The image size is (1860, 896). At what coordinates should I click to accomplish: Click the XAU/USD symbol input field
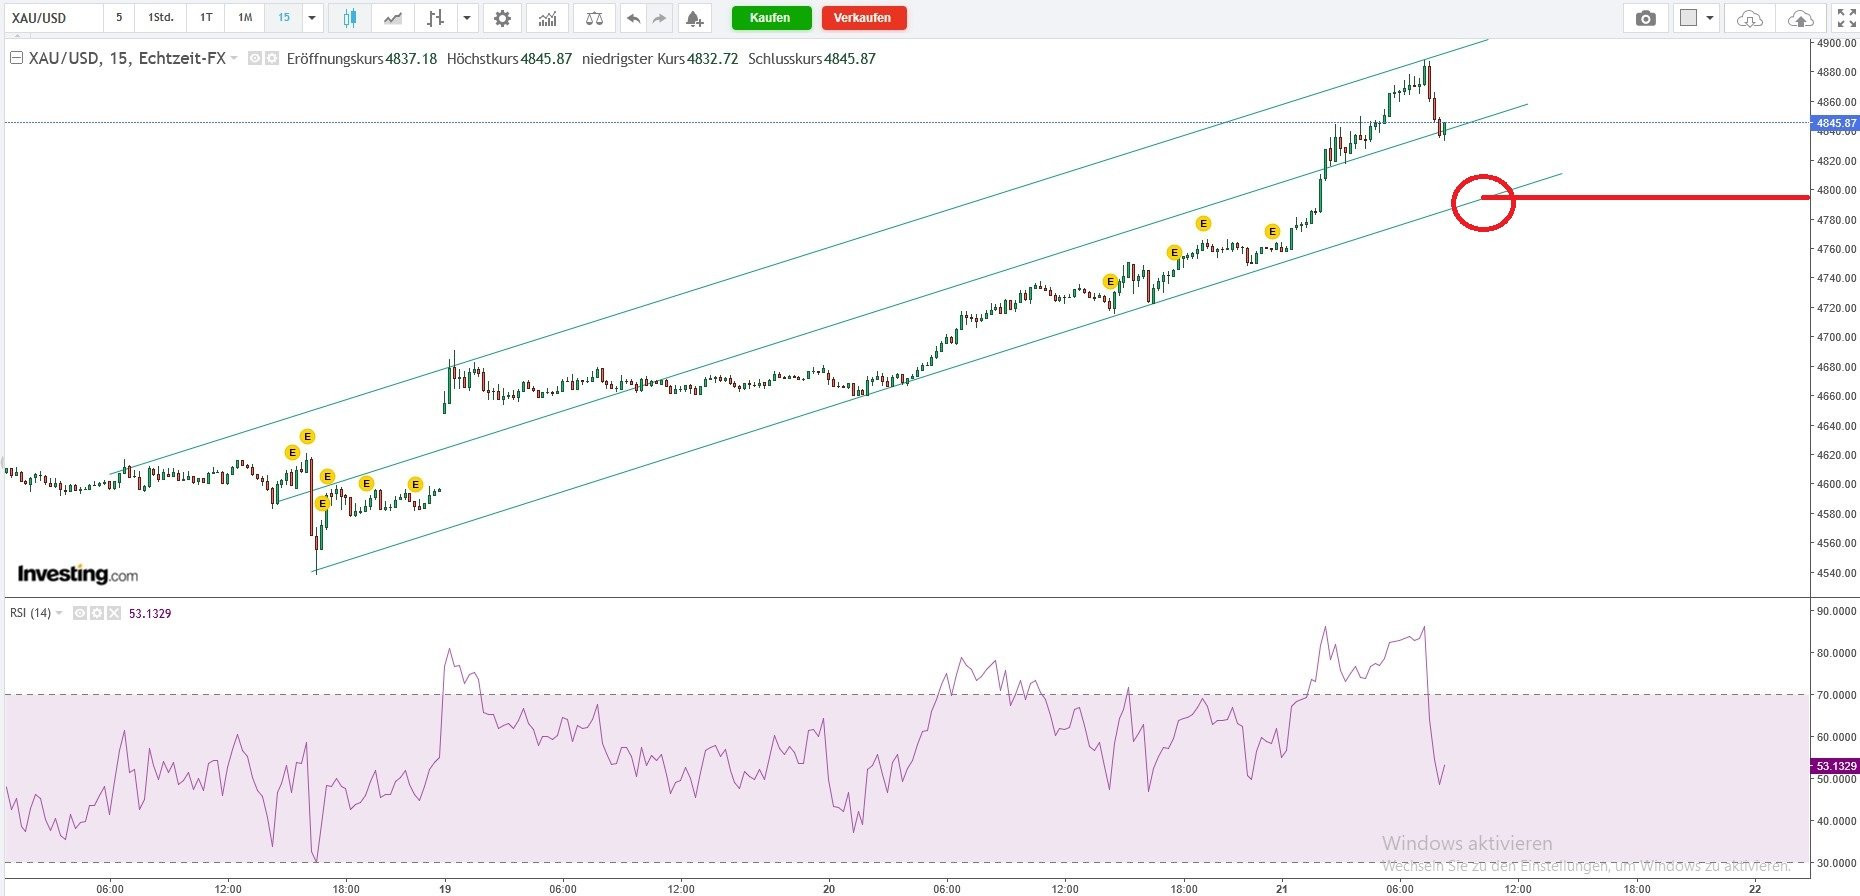click(x=52, y=18)
